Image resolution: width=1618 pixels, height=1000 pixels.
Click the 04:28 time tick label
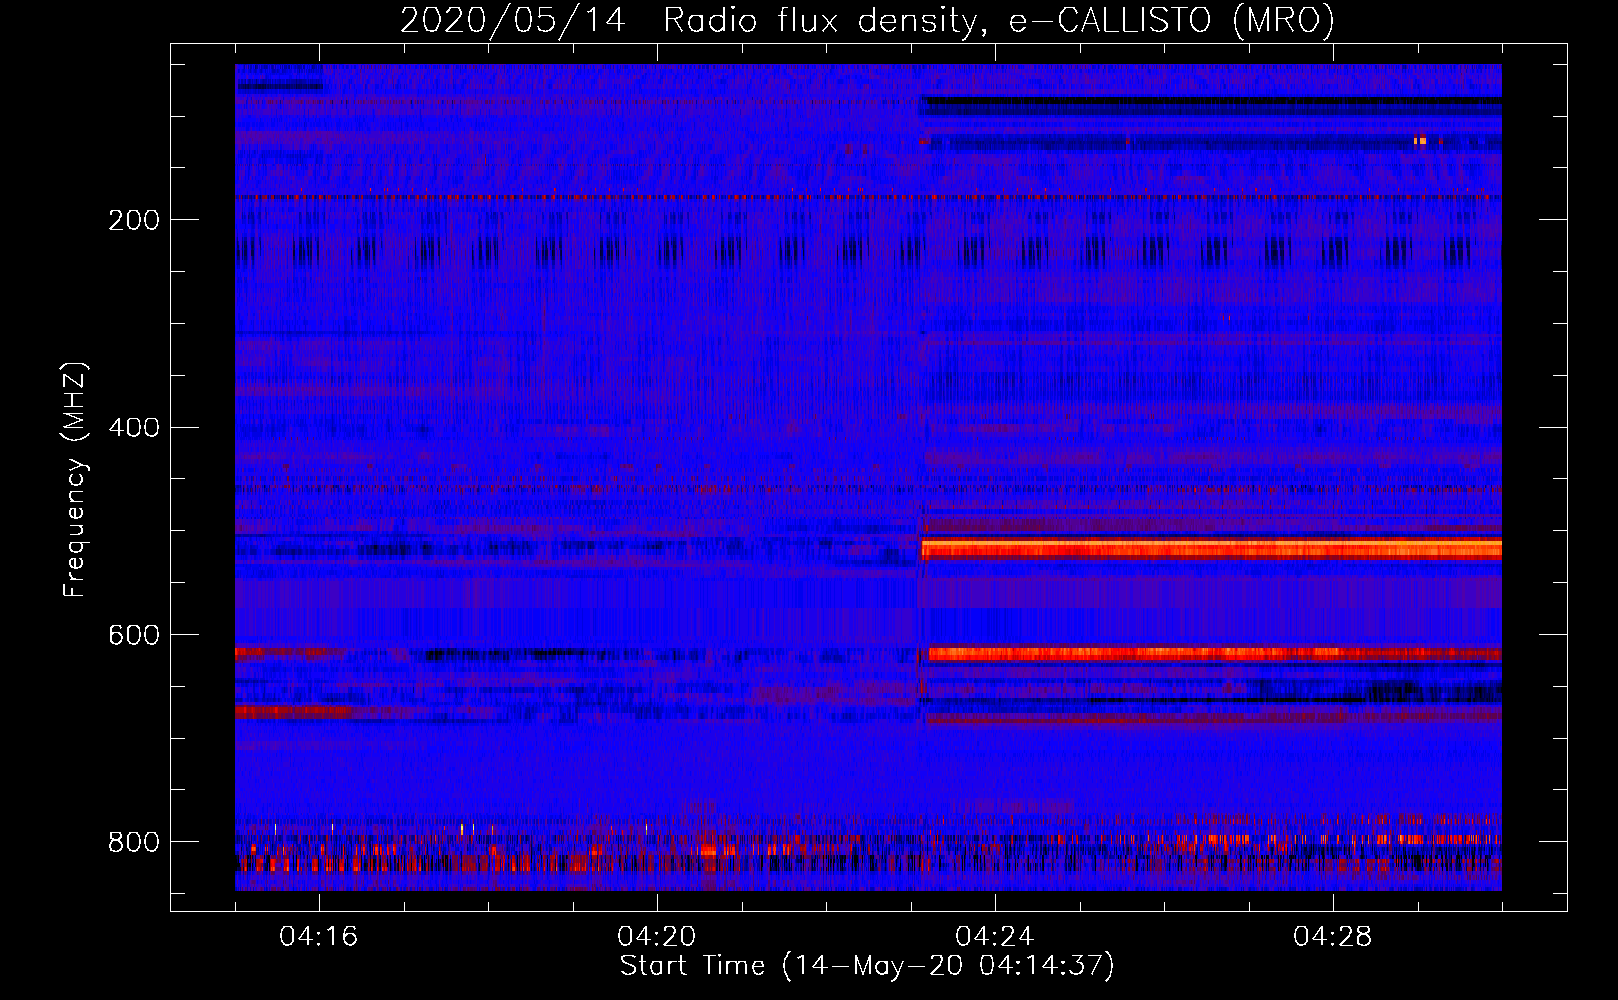coord(1333,936)
